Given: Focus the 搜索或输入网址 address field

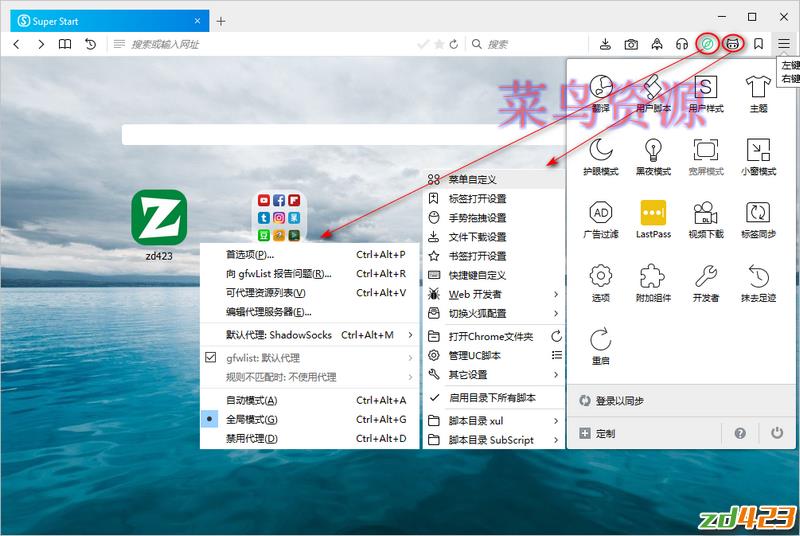Looking at the screenshot, I should tap(270, 44).
